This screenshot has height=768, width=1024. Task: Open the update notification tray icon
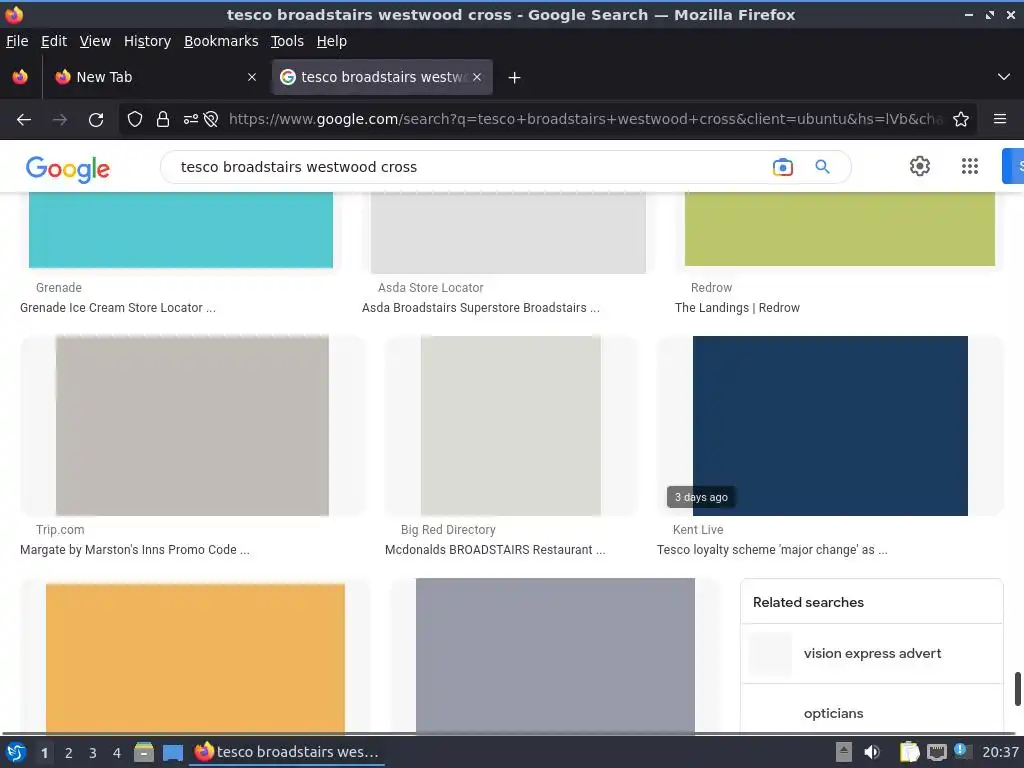(x=961, y=750)
